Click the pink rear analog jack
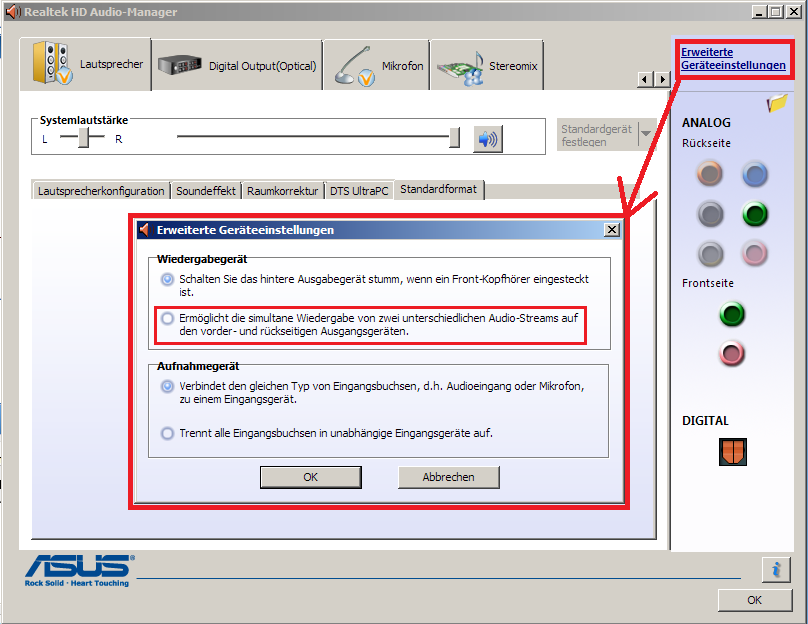Screen dimensions: 808x624 (x=755, y=254)
